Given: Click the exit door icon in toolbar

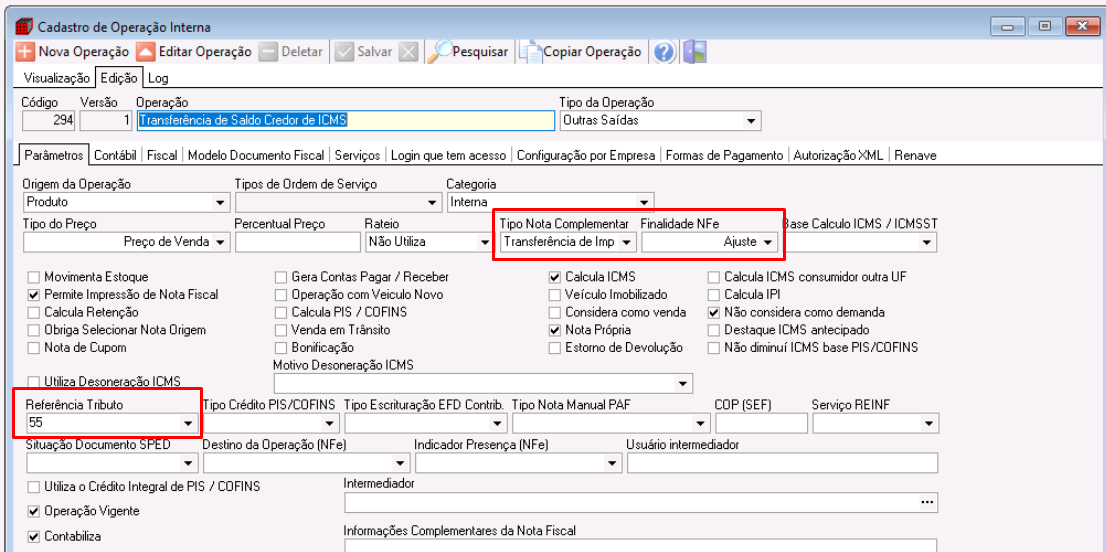Looking at the screenshot, I should click(x=695, y=51).
